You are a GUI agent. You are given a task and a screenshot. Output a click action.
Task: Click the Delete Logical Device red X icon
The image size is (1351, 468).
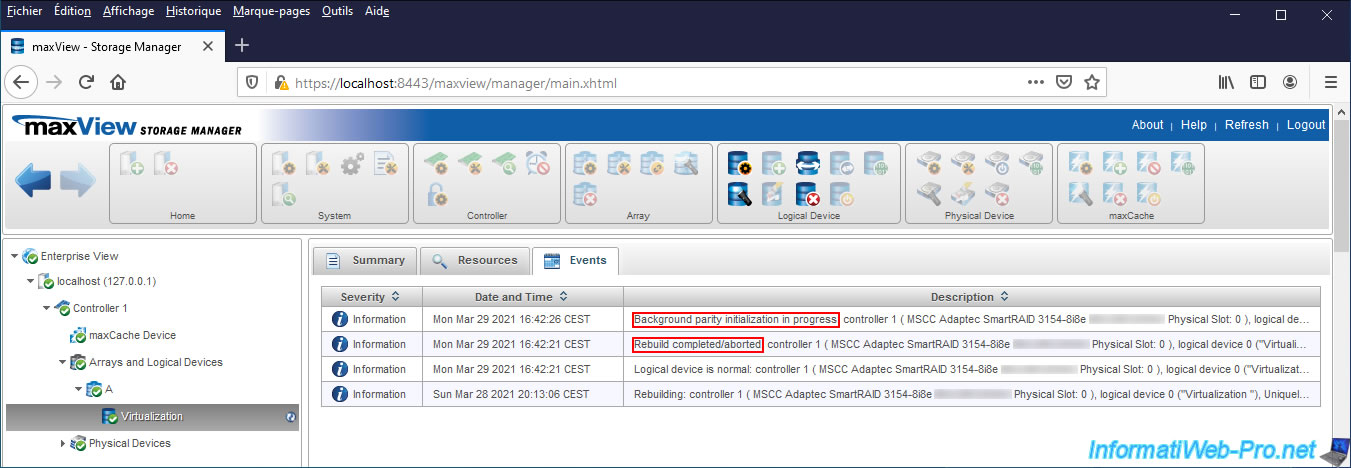(x=807, y=193)
